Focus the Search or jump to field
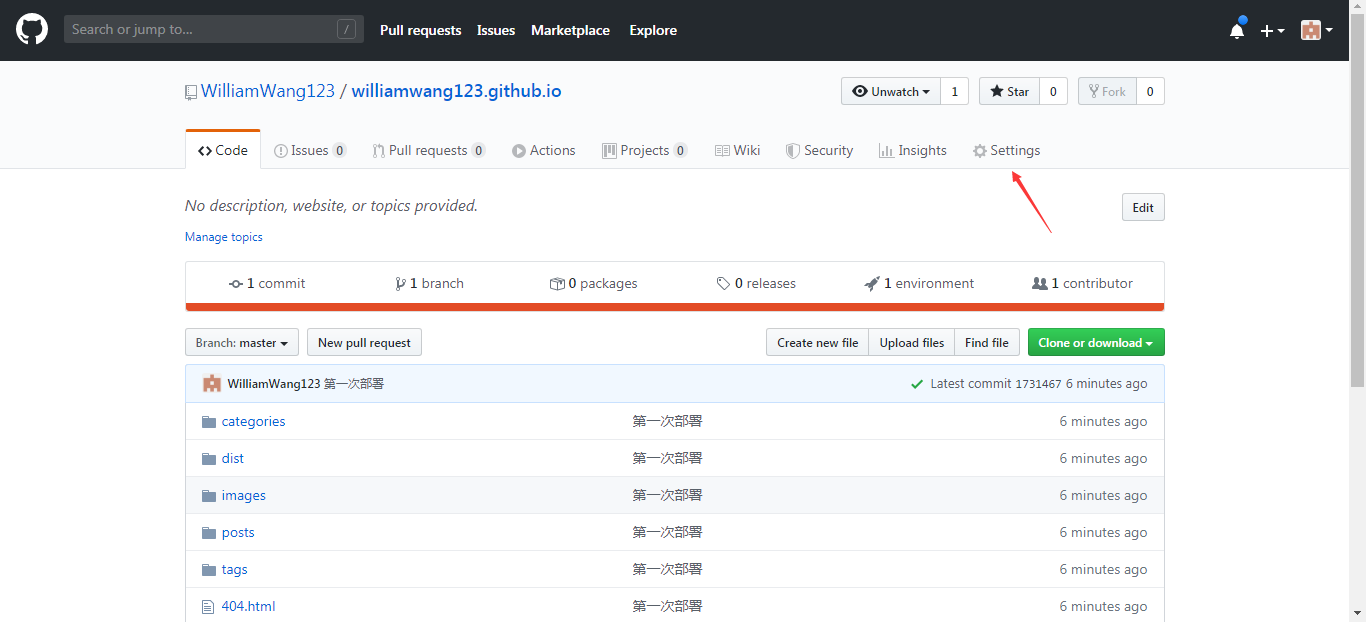 [x=214, y=30]
